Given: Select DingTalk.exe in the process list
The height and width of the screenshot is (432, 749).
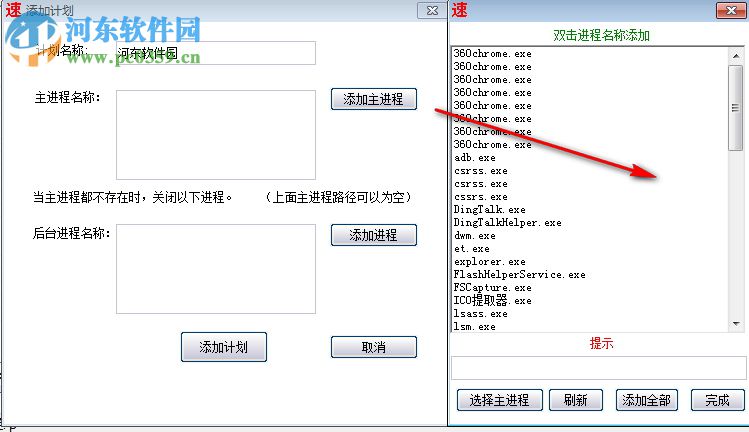Looking at the screenshot, I should pos(490,210).
